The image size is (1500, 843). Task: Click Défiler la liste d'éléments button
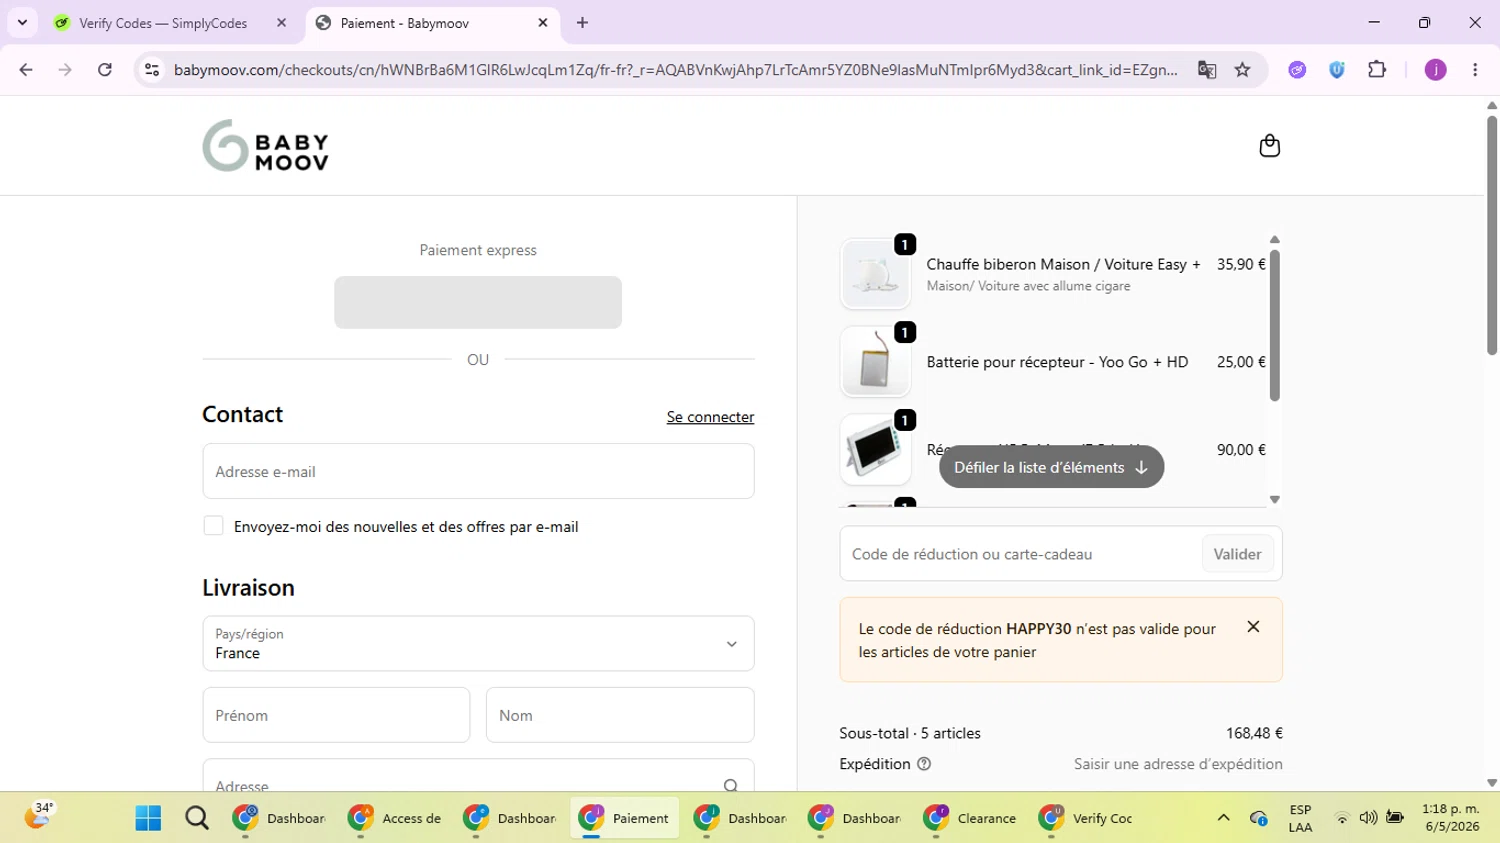[x=1051, y=467]
